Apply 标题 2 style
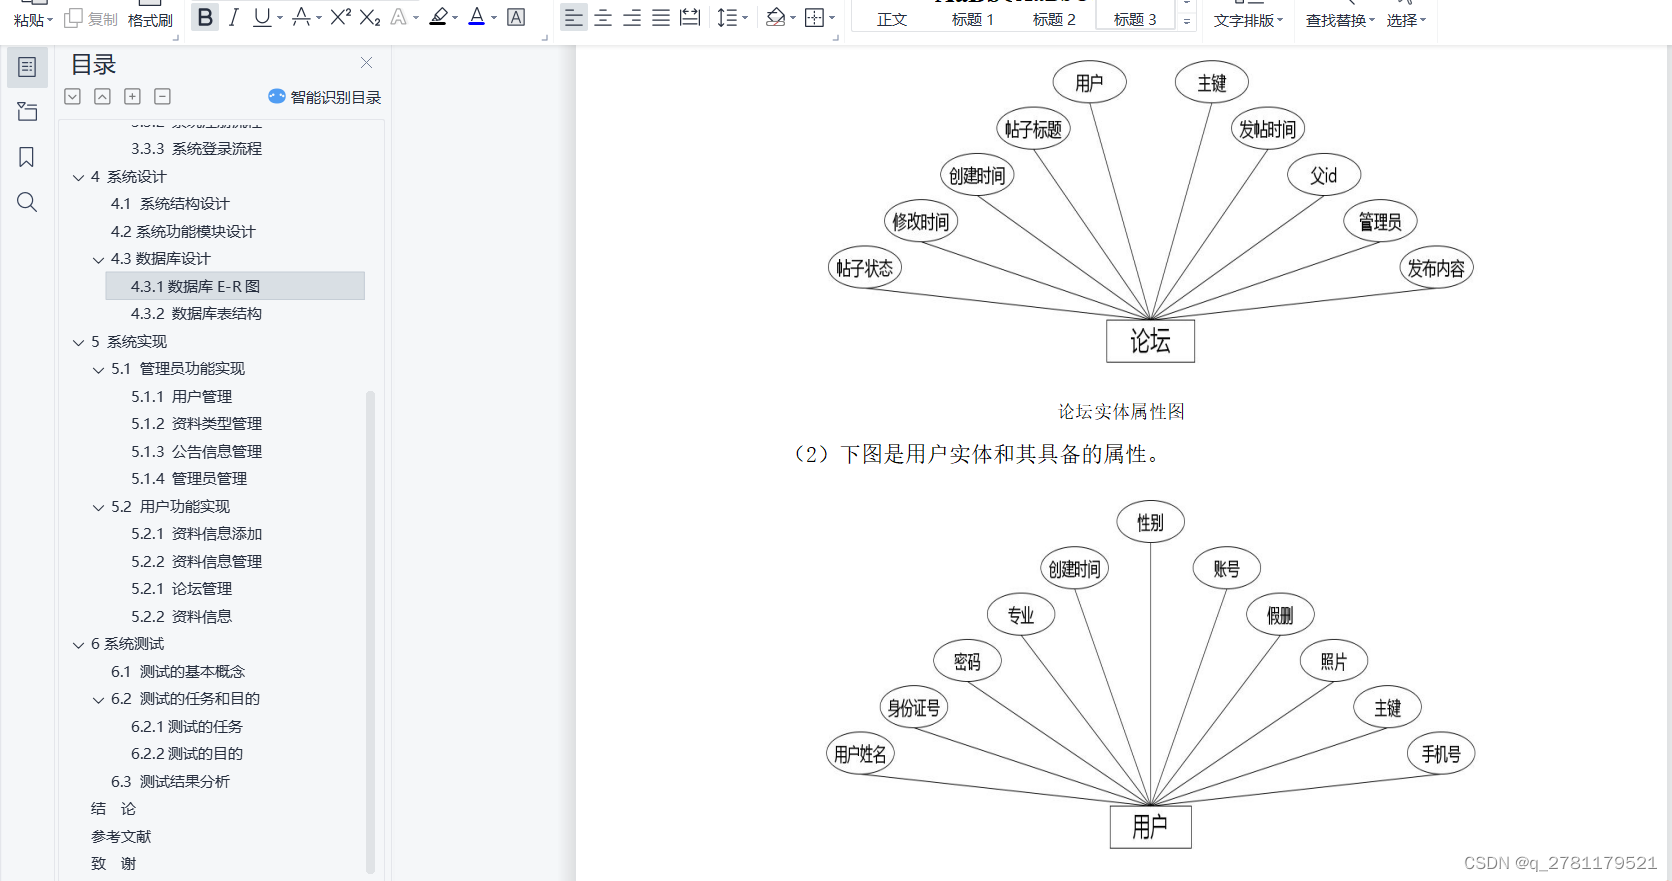Image resolution: width=1672 pixels, height=881 pixels. point(1054,19)
